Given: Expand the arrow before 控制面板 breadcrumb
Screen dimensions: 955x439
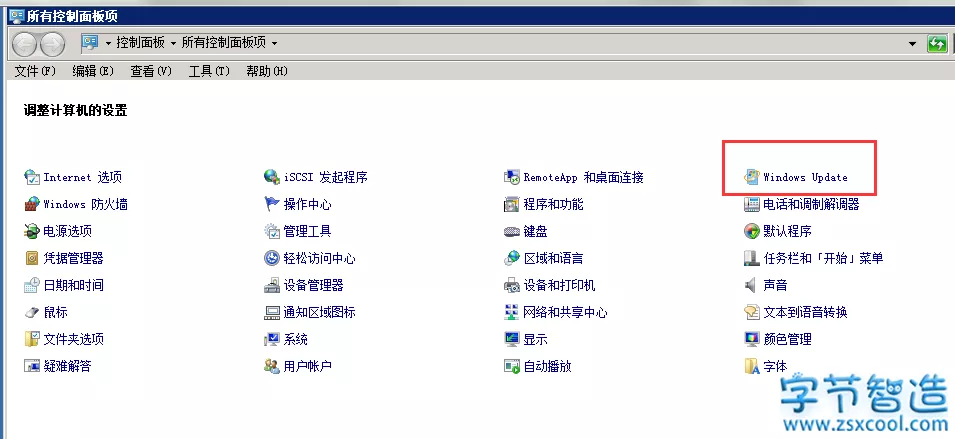Looking at the screenshot, I should [x=108, y=43].
